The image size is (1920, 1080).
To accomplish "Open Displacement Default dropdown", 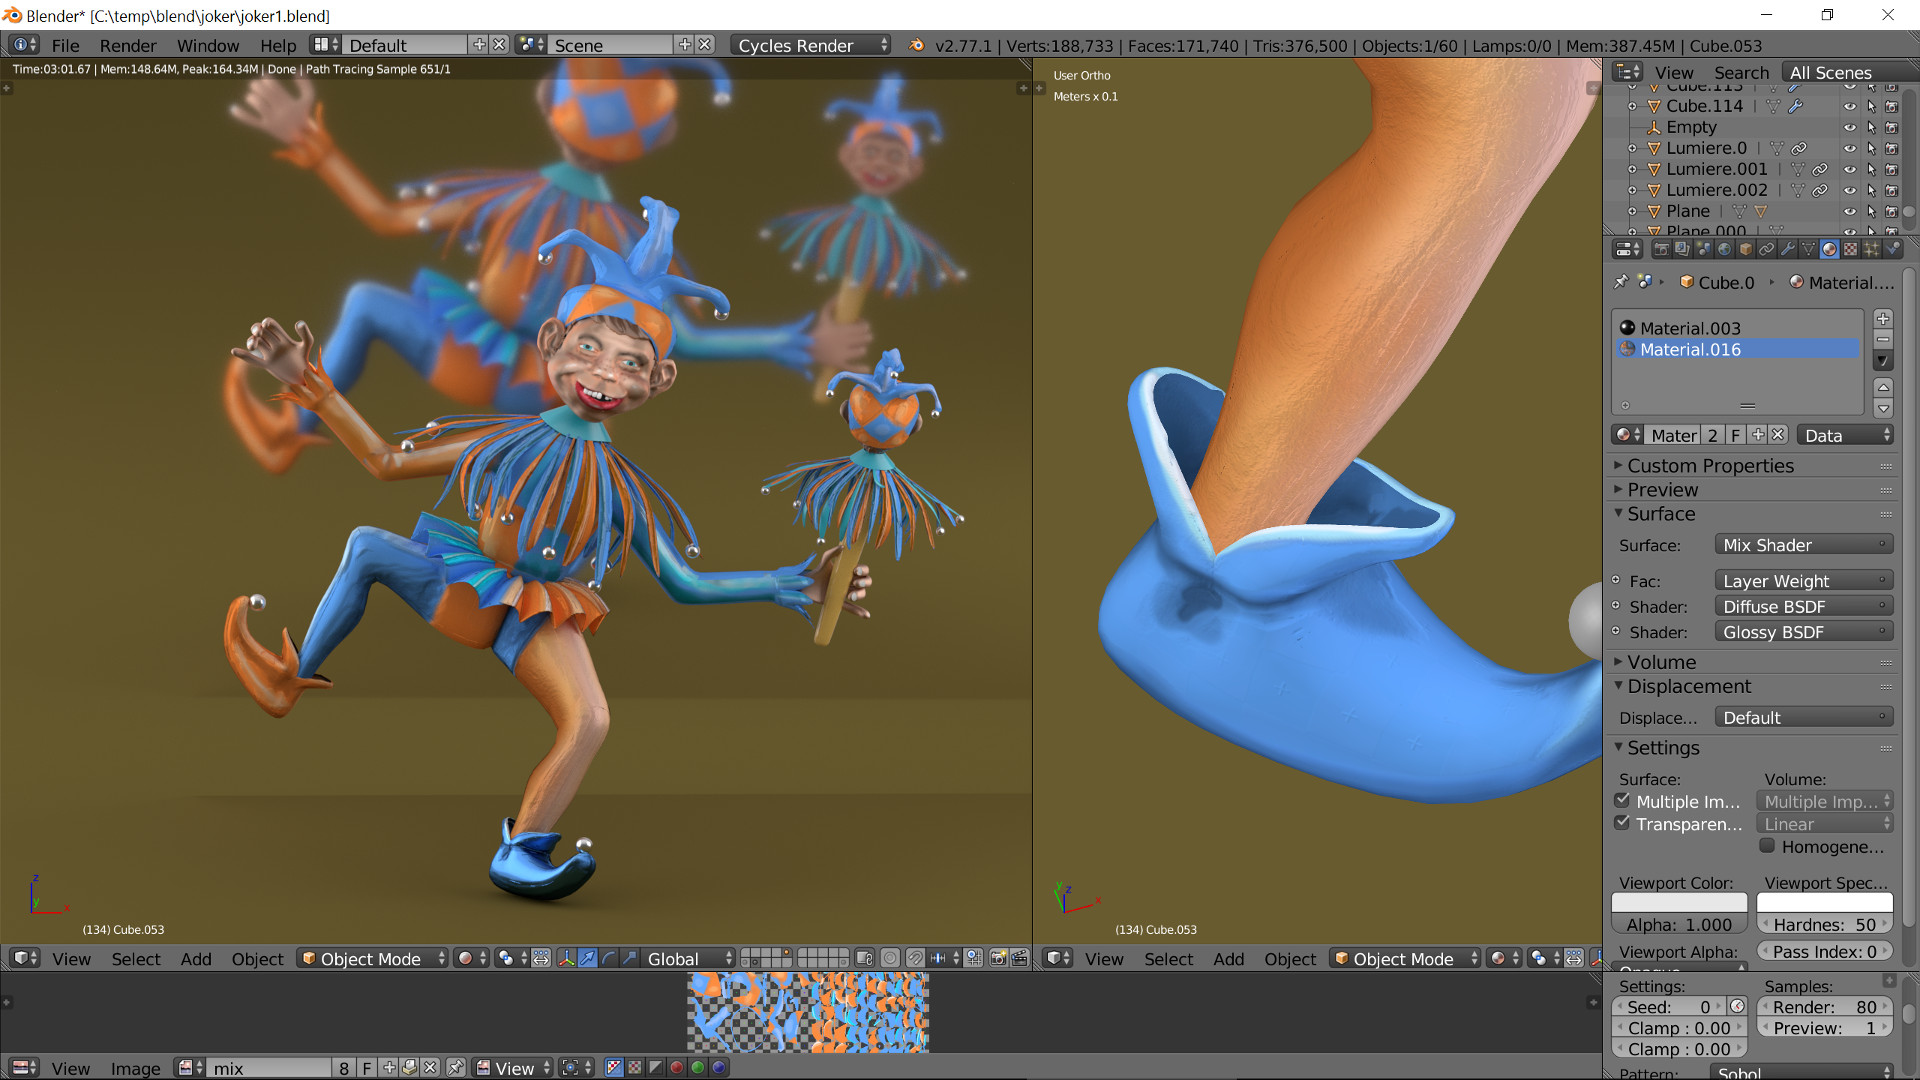I will [x=1803, y=717].
